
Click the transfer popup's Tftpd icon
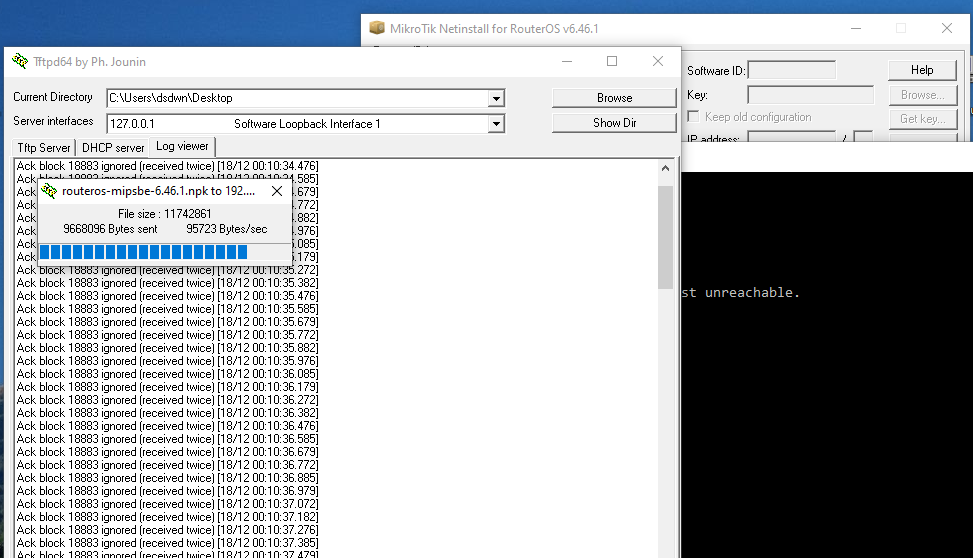[49, 191]
